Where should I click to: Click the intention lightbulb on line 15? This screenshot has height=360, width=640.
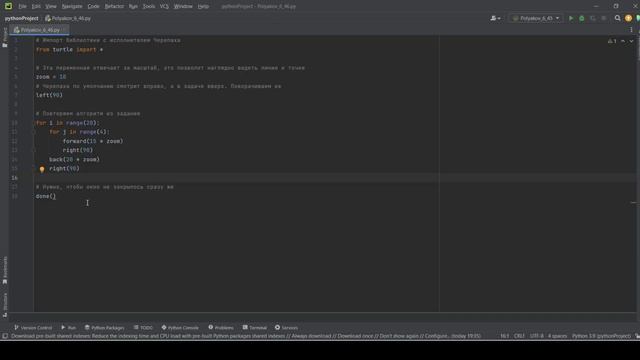point(42,169)
